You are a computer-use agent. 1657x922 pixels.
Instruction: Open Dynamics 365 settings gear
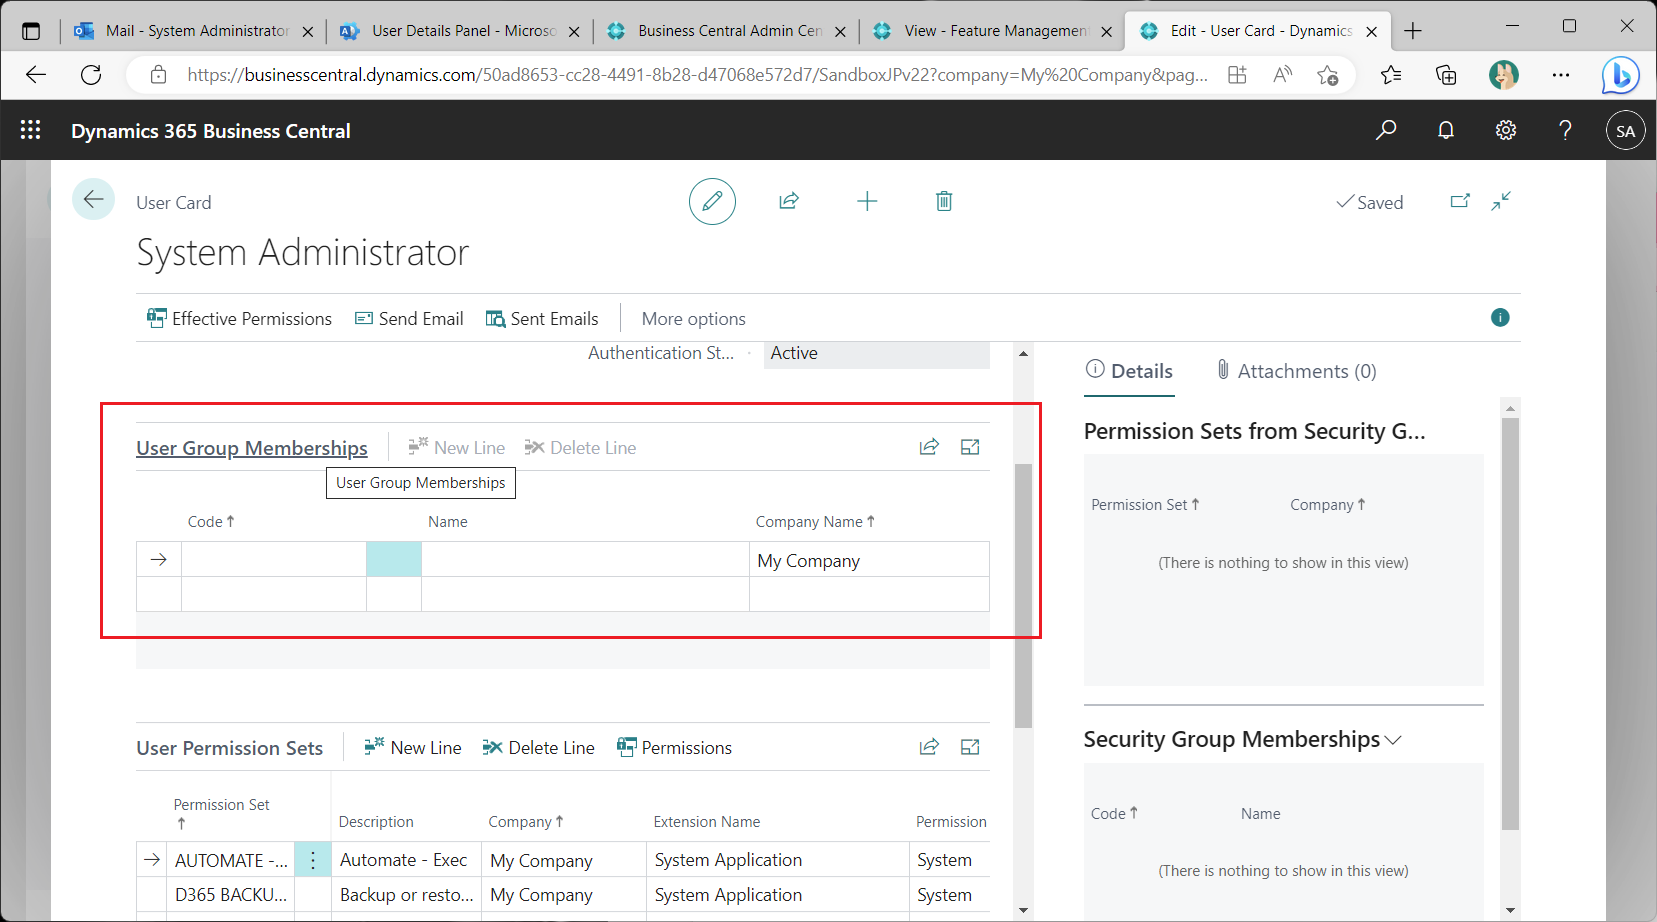point(1506,130)
